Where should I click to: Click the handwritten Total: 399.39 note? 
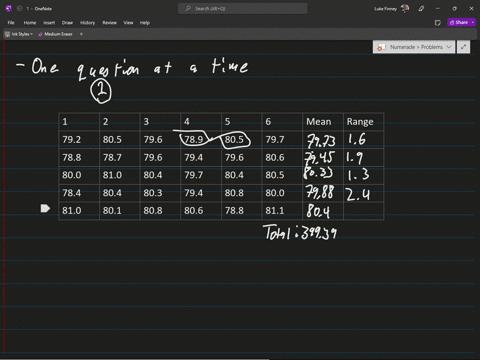(x=300, y=232)
